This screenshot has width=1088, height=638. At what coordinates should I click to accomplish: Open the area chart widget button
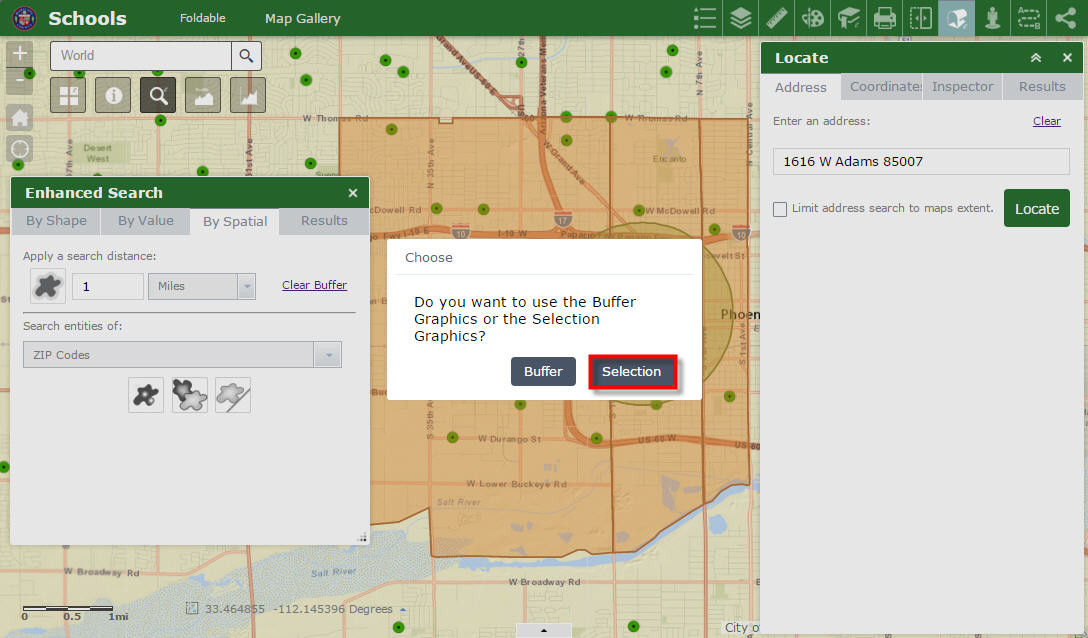coord(248,95)
